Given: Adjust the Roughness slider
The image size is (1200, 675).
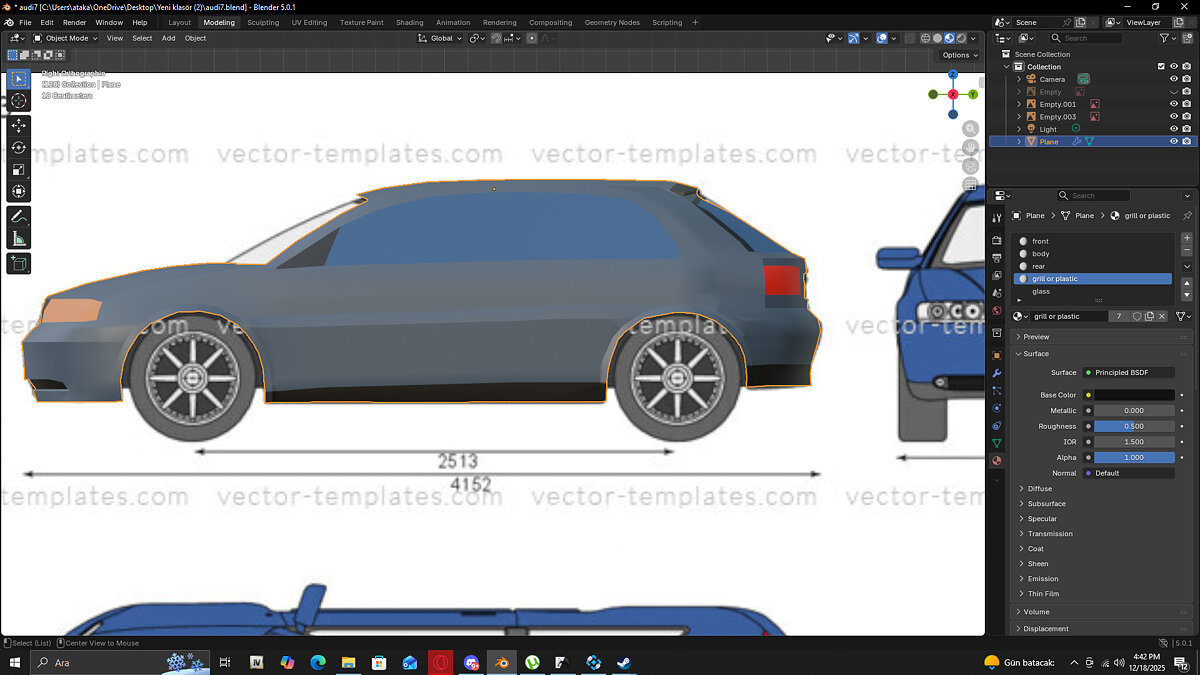Looking at the screenshot, I should click(x=1134, y=426).
